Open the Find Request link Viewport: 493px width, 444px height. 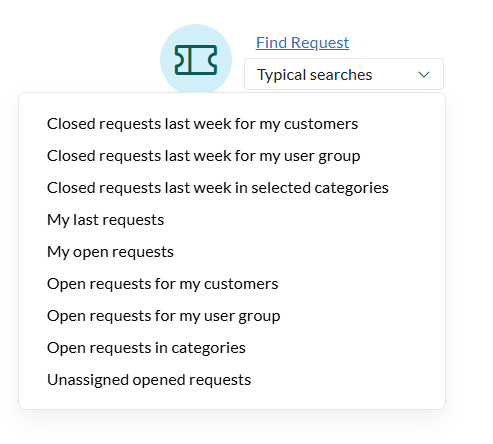302,43
